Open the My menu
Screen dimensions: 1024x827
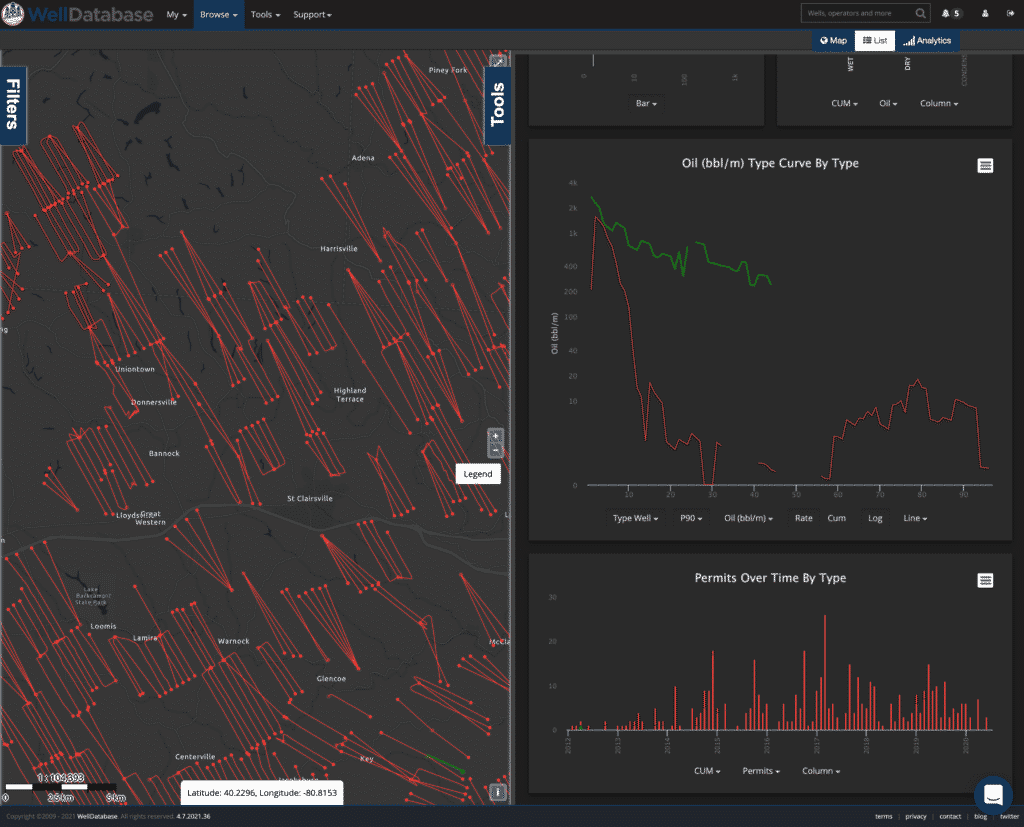tap(176, 14)
